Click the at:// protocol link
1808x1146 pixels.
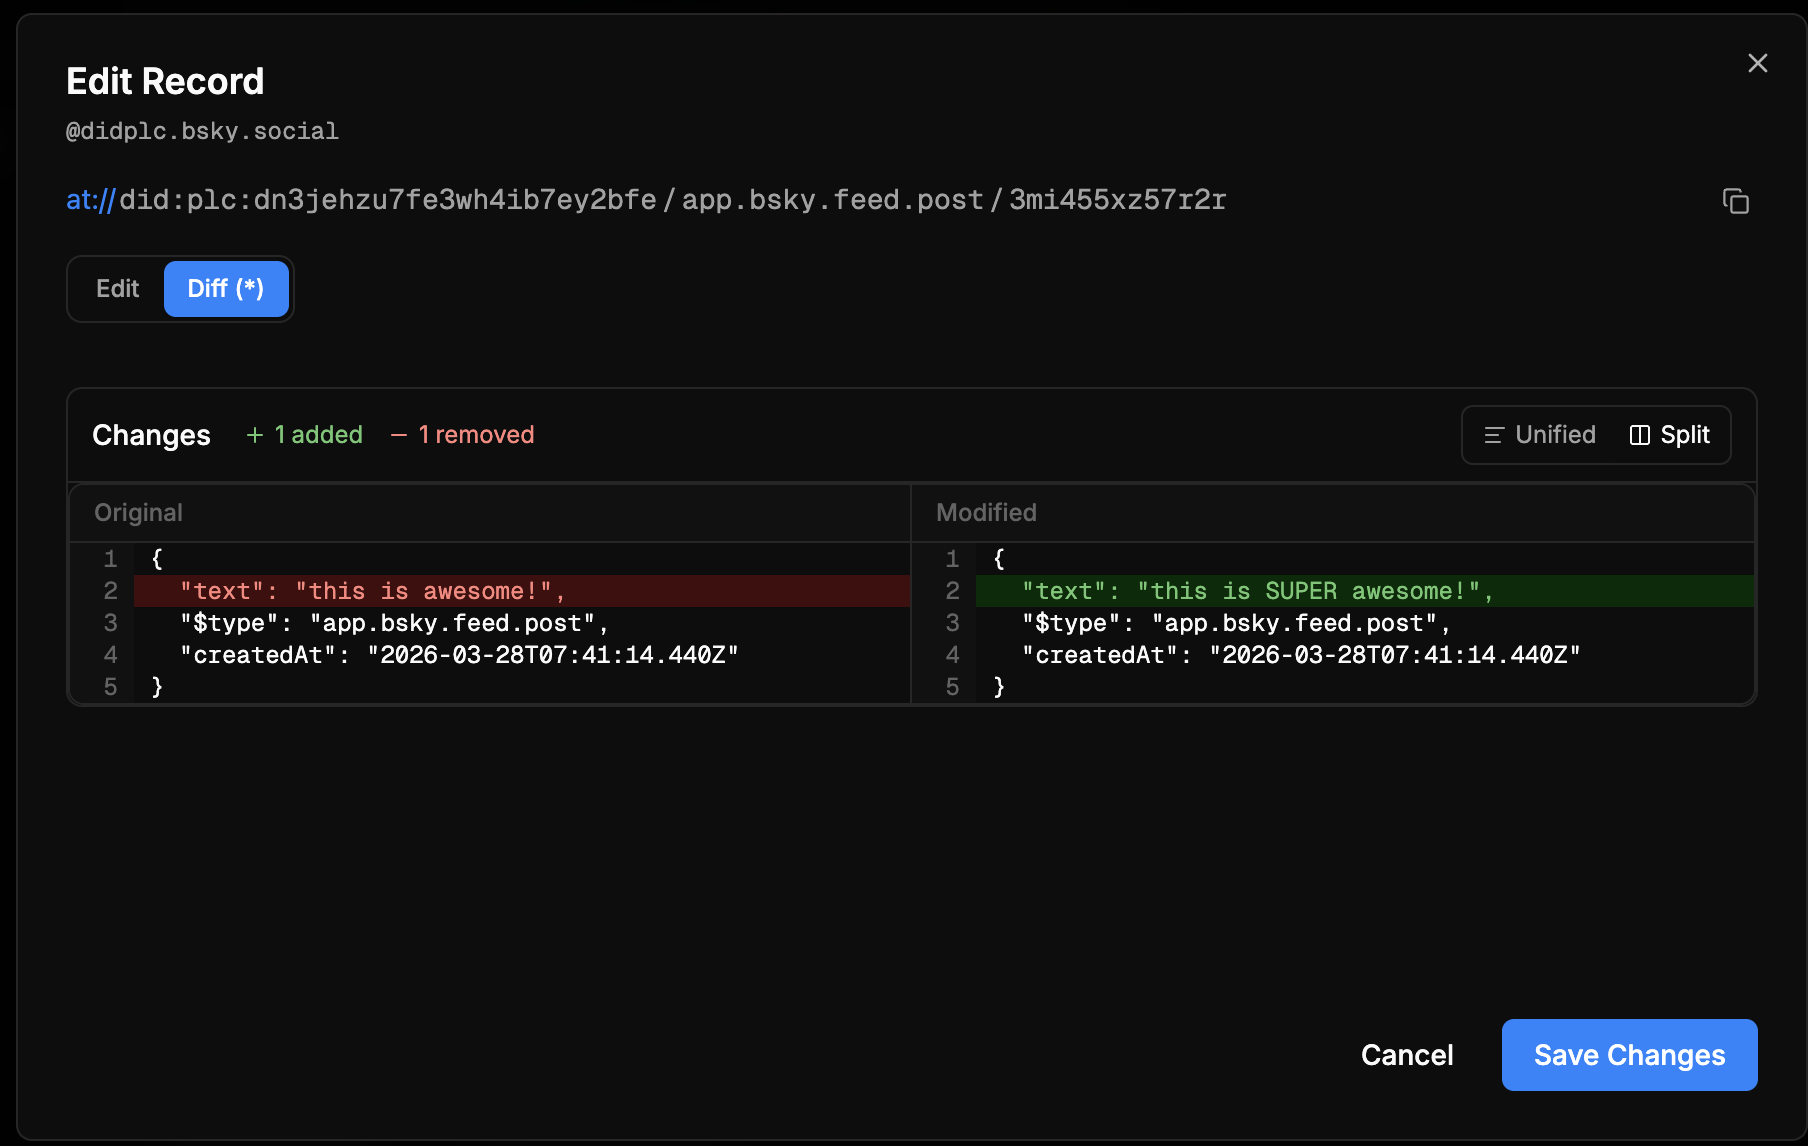[90, 200]
